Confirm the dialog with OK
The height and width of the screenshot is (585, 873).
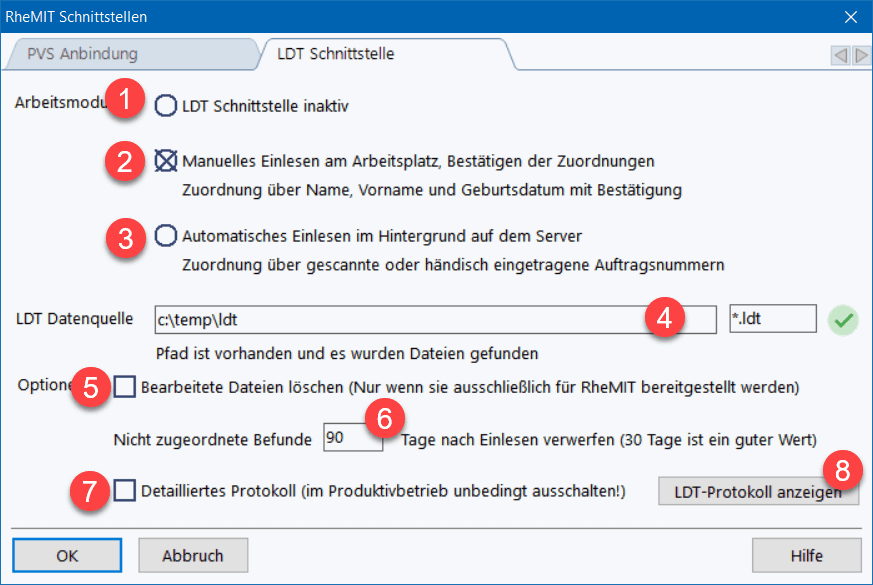point(67,554)
